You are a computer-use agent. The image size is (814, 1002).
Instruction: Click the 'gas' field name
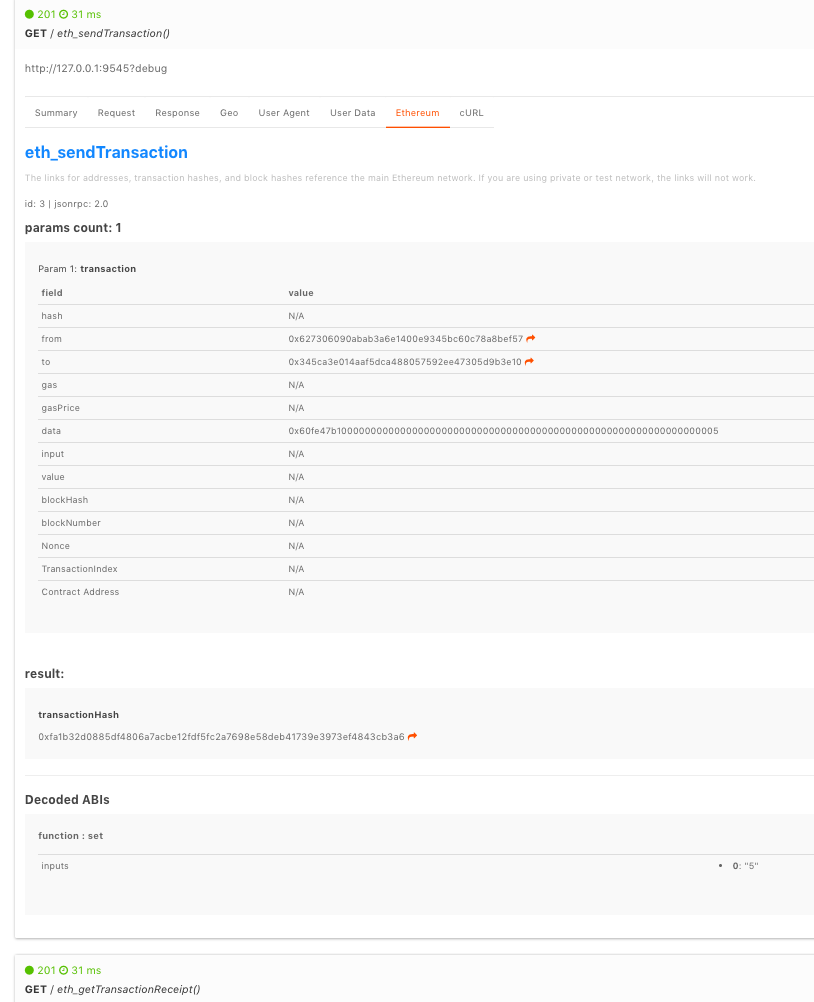(49, 385)
